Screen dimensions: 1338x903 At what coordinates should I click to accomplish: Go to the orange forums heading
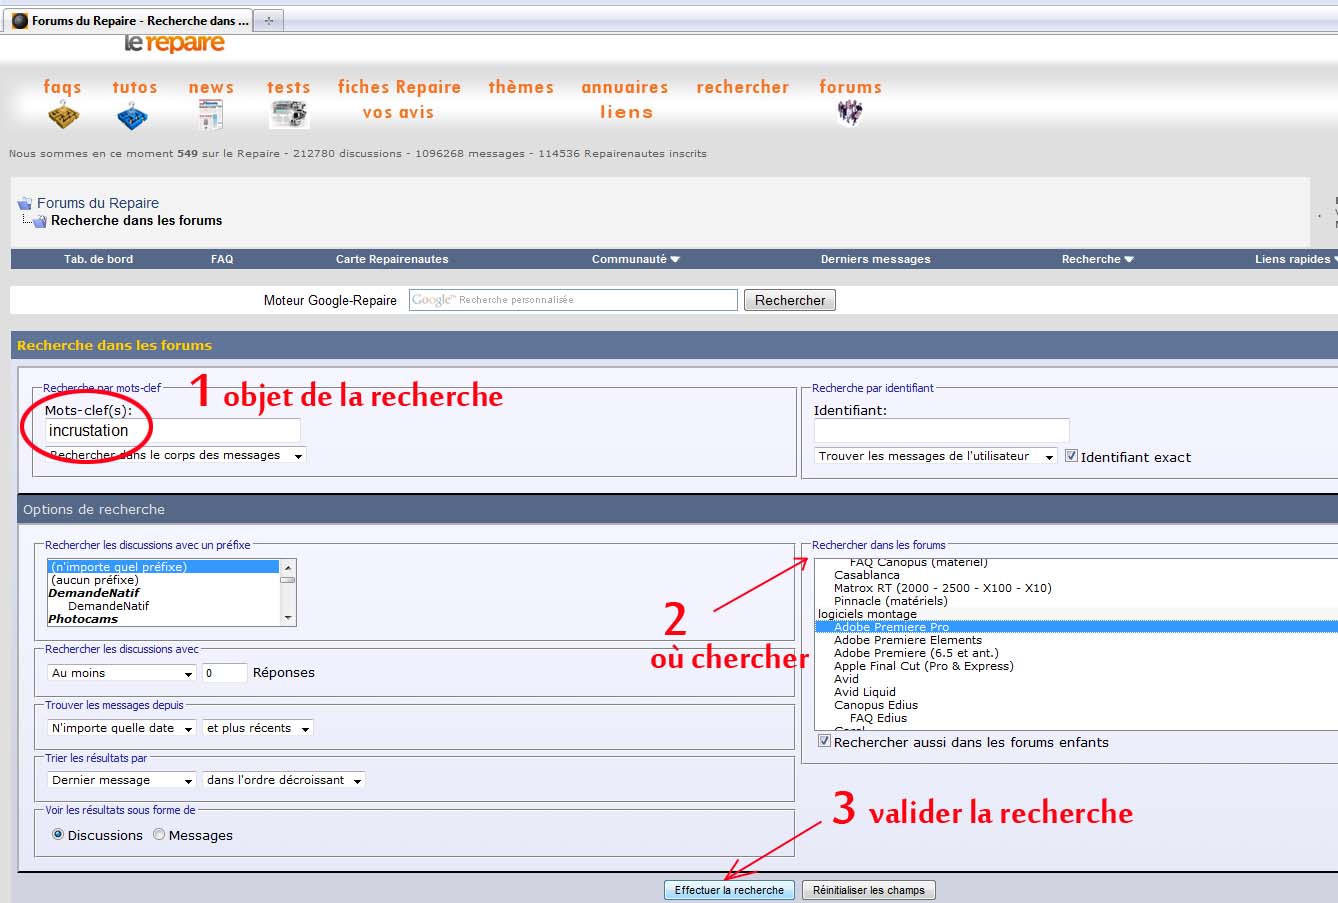point(850,87)
